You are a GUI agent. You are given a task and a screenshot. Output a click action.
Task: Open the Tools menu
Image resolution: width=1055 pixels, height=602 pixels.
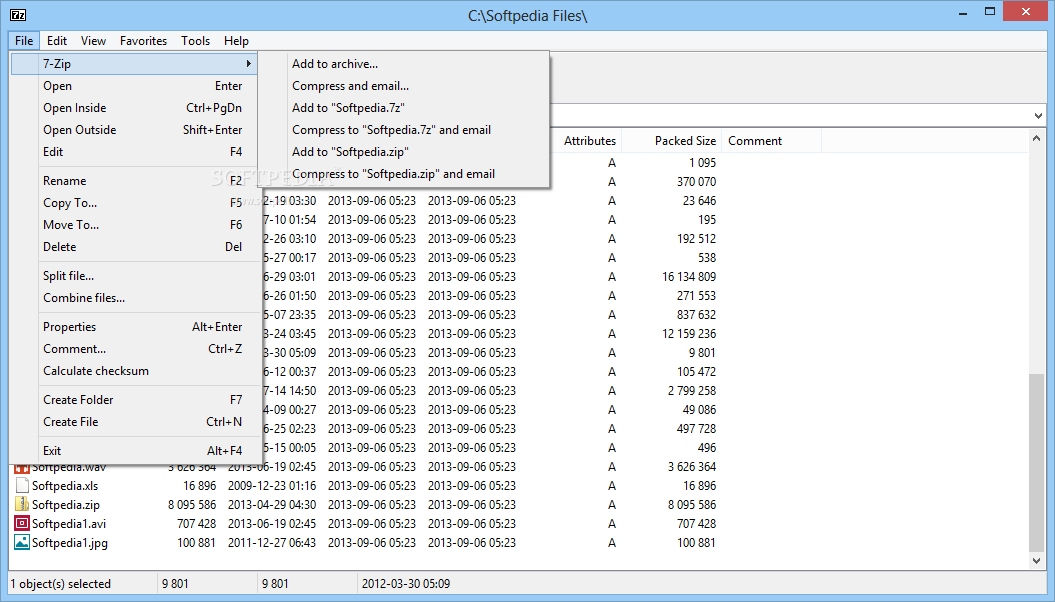(195, 40)
